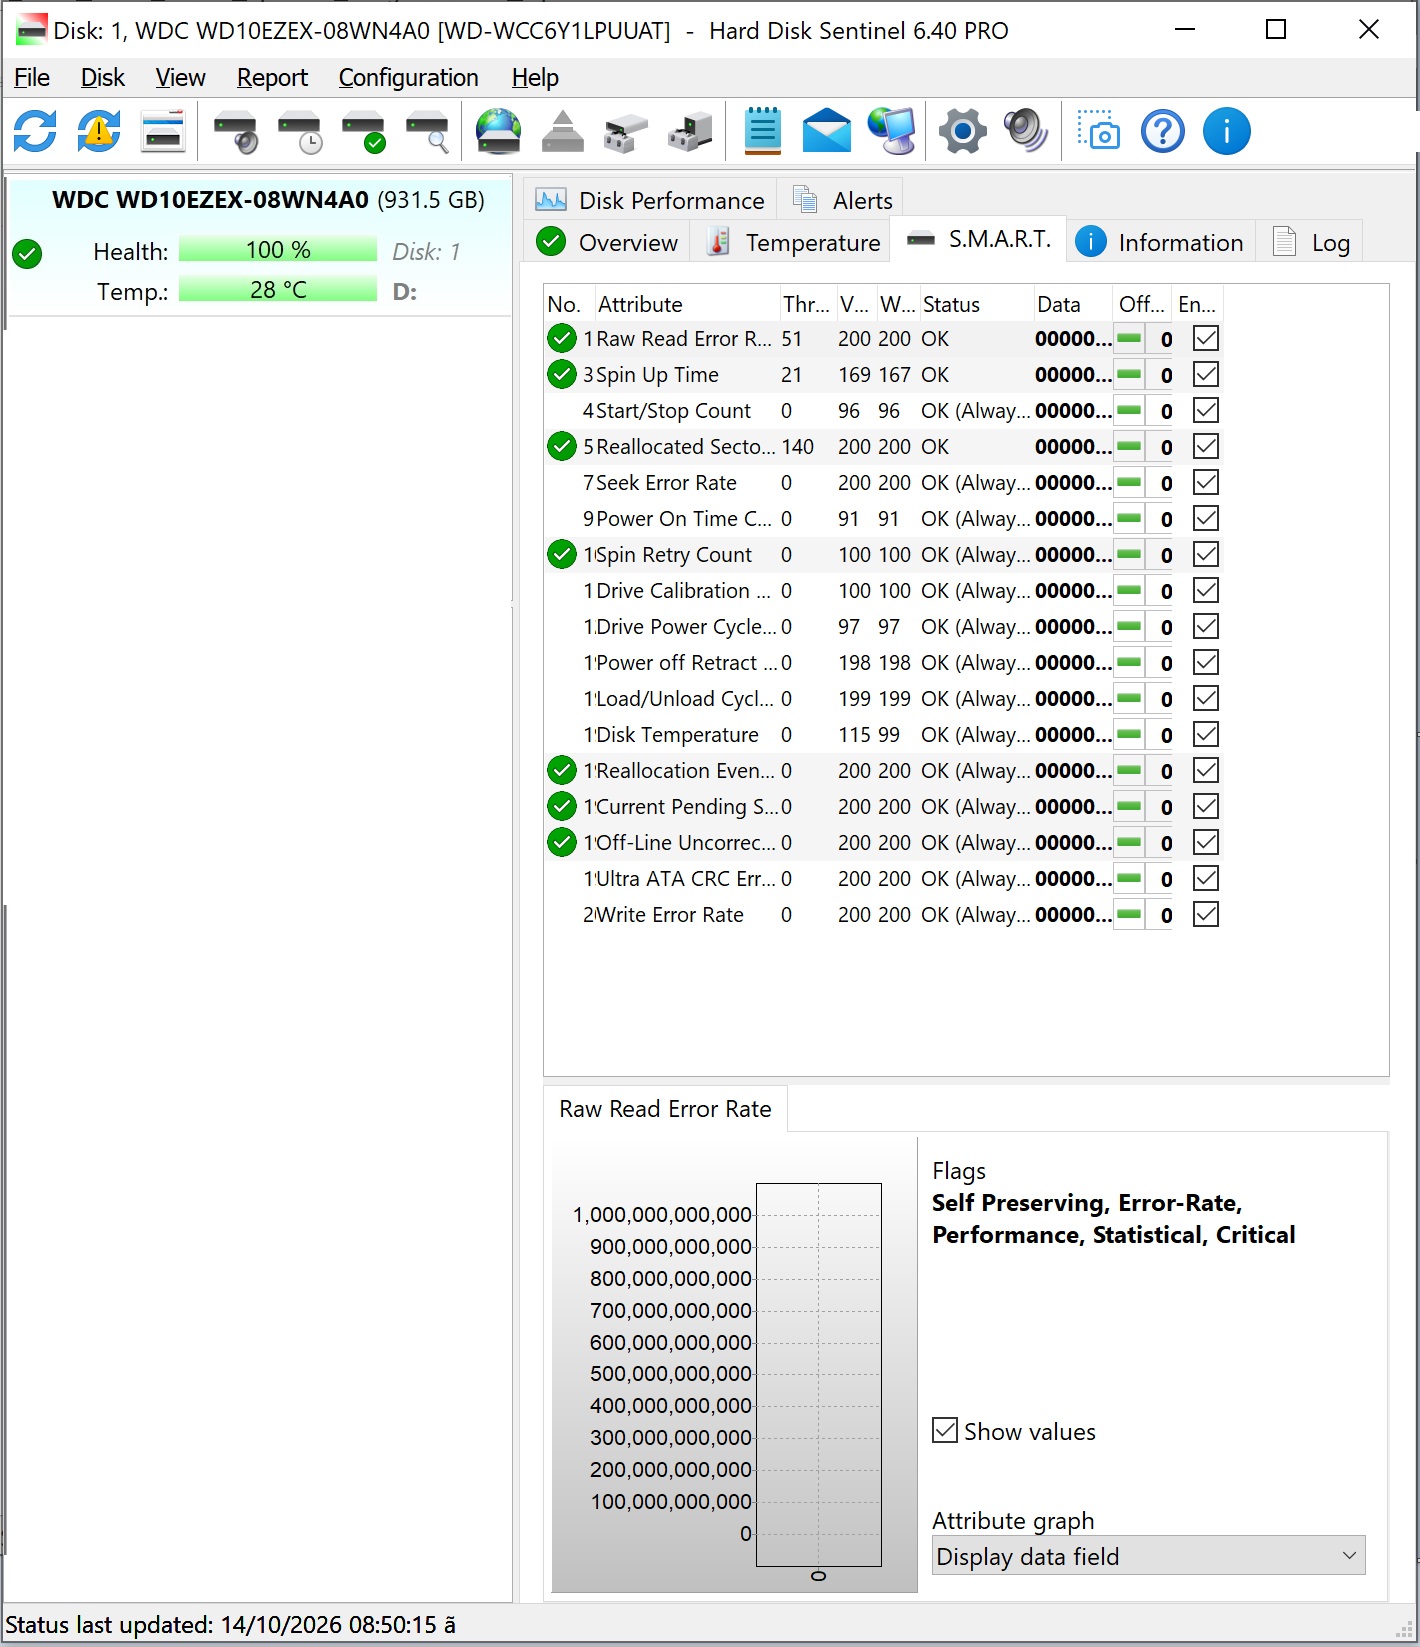
Task: Toggle the Show values checkbox
Action: 945,1431
